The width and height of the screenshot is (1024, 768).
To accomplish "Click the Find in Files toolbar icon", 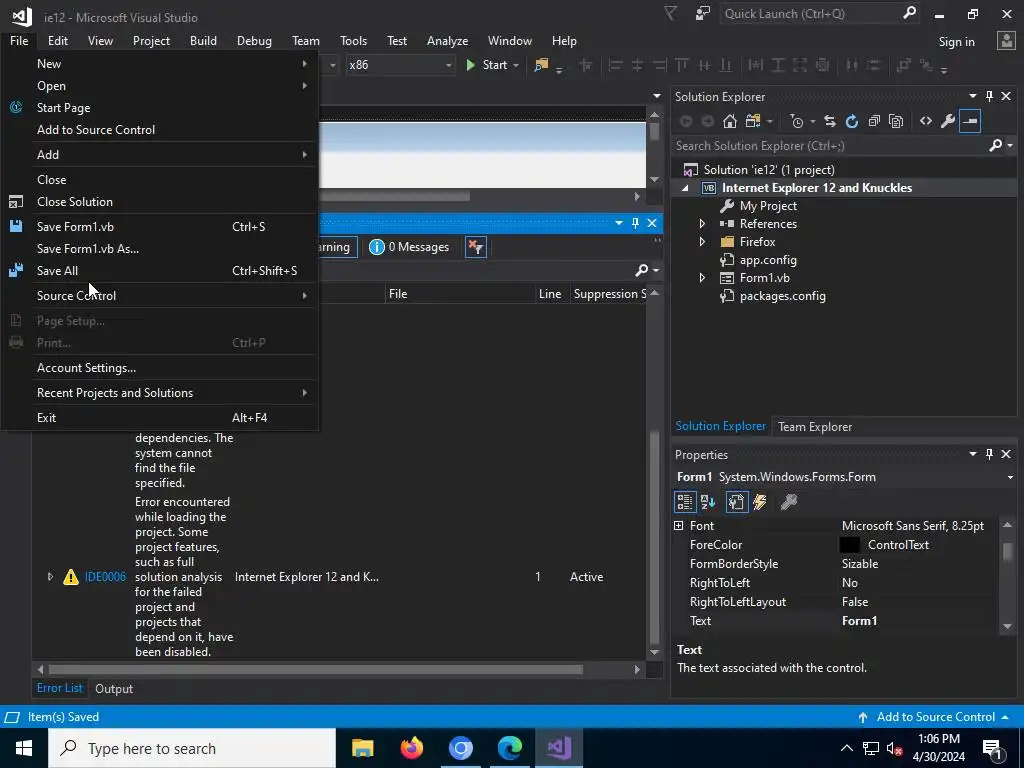I will [541, 65].
